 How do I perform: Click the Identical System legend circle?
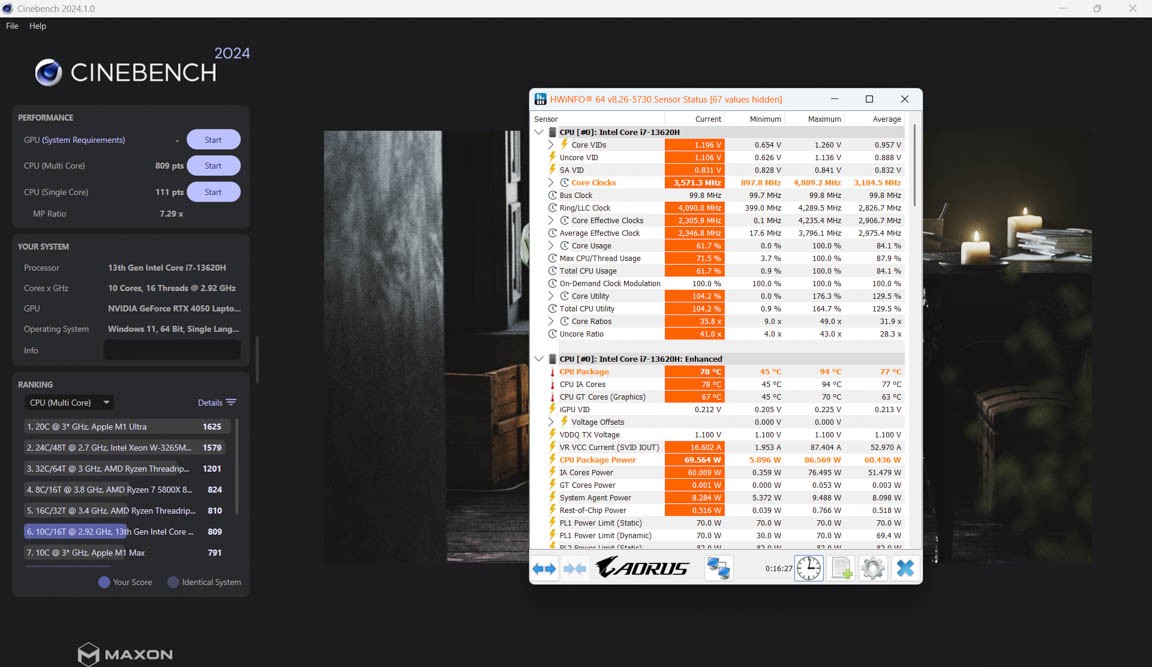pyautogui.click(x=173, y=582)
